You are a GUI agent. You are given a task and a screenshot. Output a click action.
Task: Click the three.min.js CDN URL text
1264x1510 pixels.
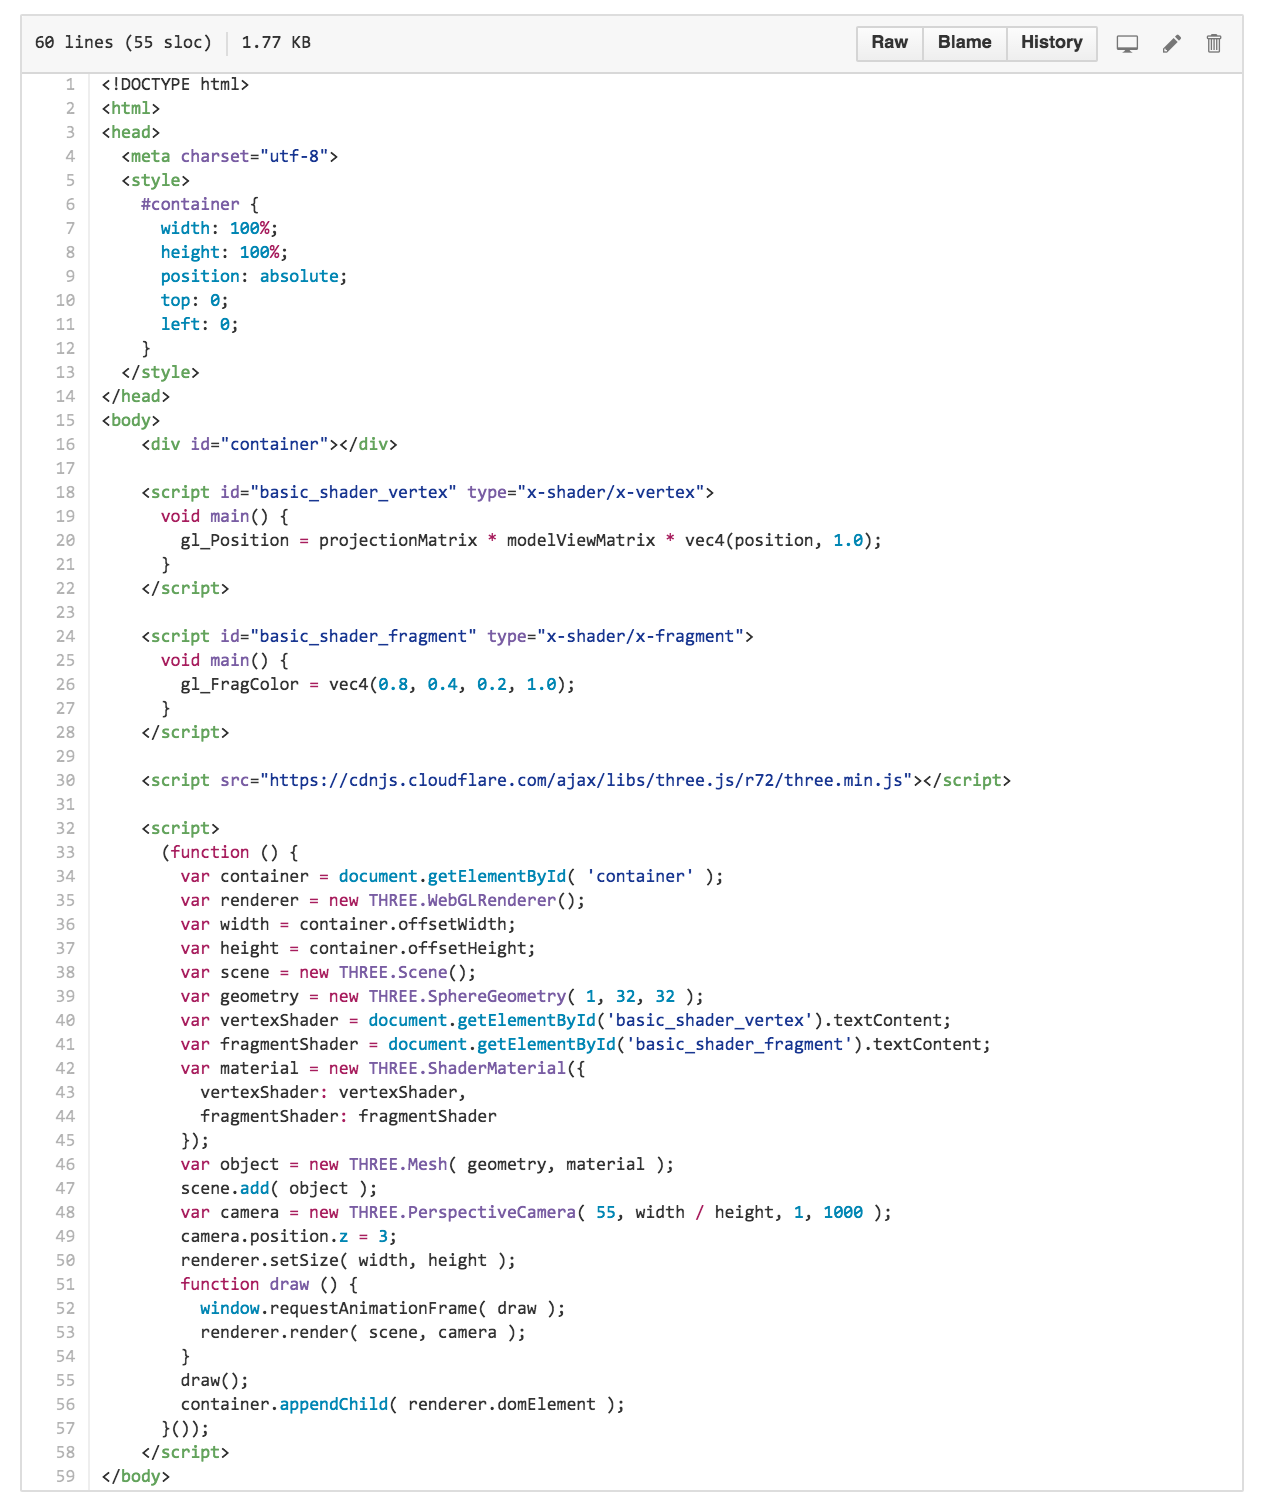pos(590,780)
